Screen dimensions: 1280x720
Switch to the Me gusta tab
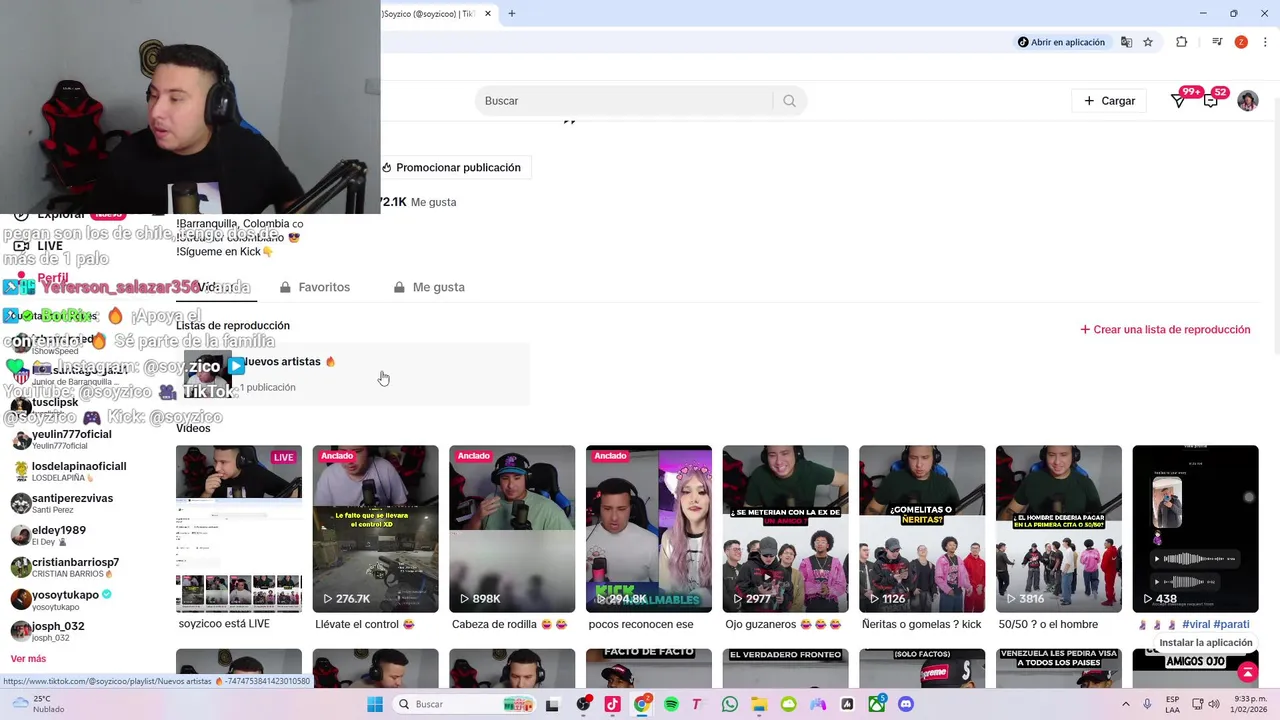pyautogui.click(x=429, y=287)
